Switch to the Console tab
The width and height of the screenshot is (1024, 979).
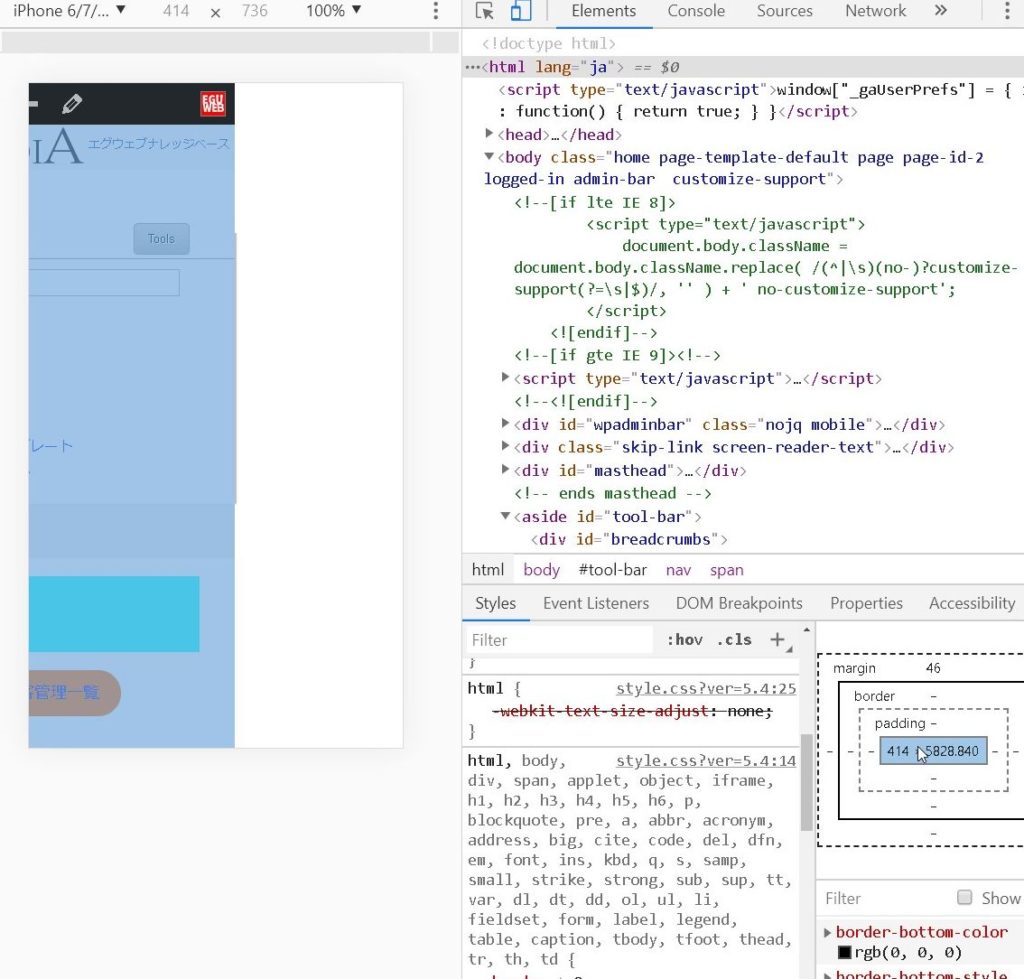click(x=696, y=11)
